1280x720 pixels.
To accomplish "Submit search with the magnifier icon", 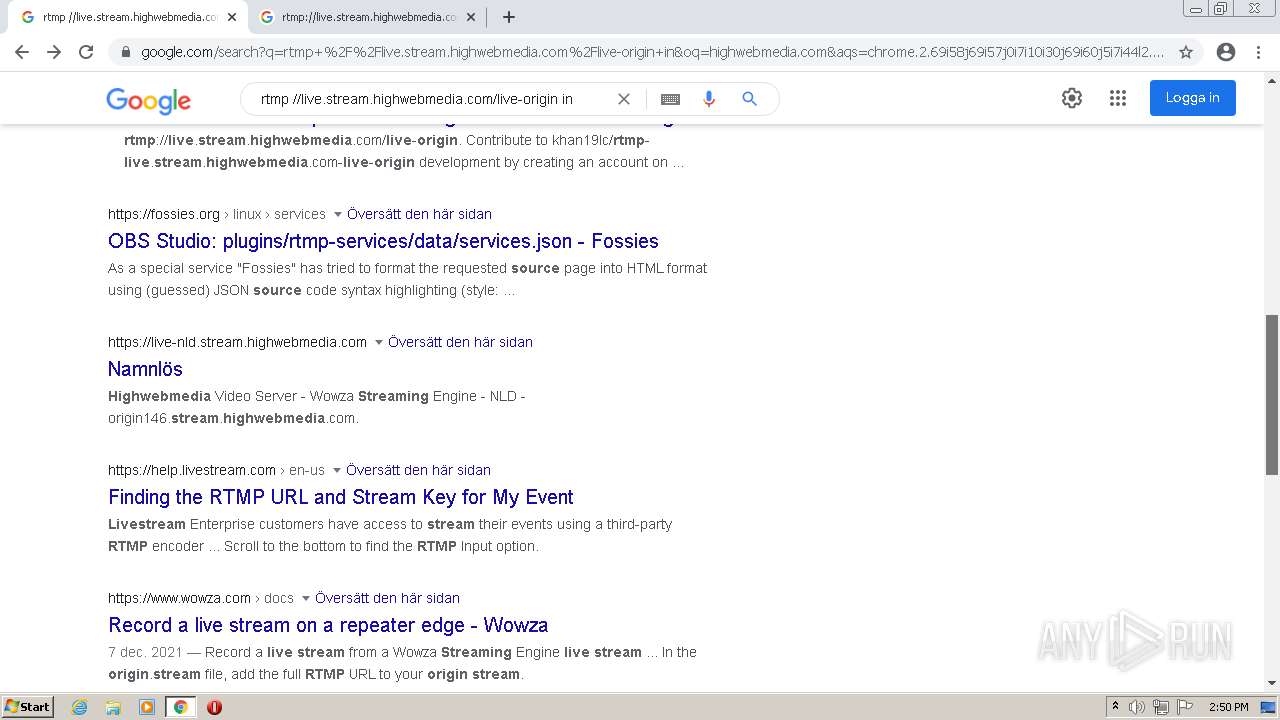I will tap(749, 99).
